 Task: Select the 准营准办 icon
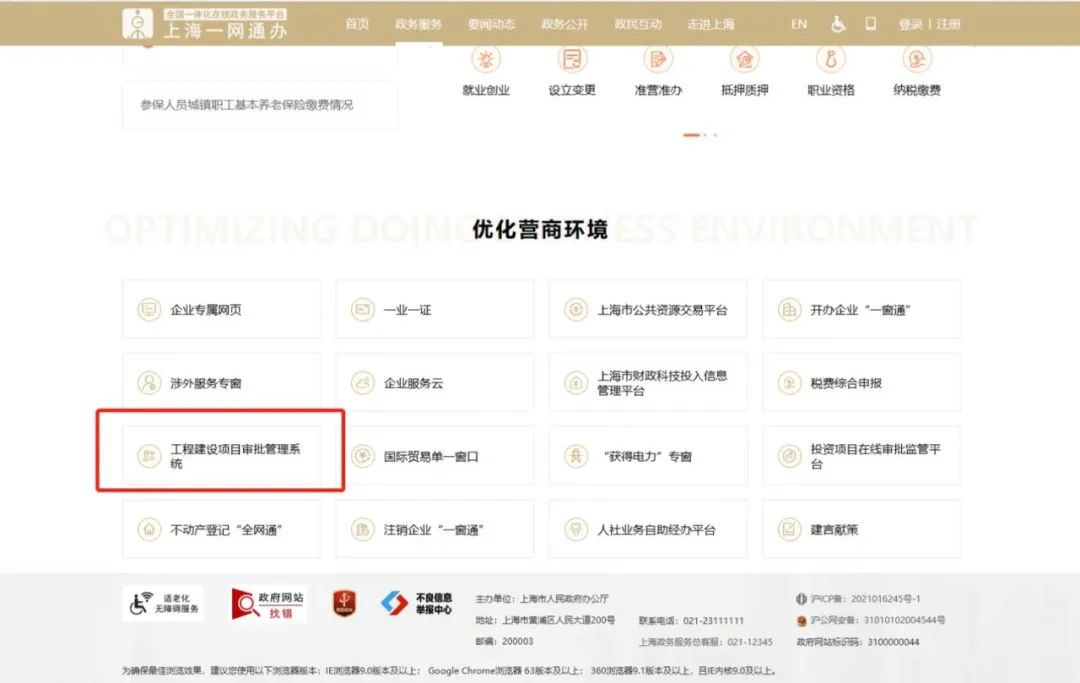pyautogui.click(x=658, y=60)
